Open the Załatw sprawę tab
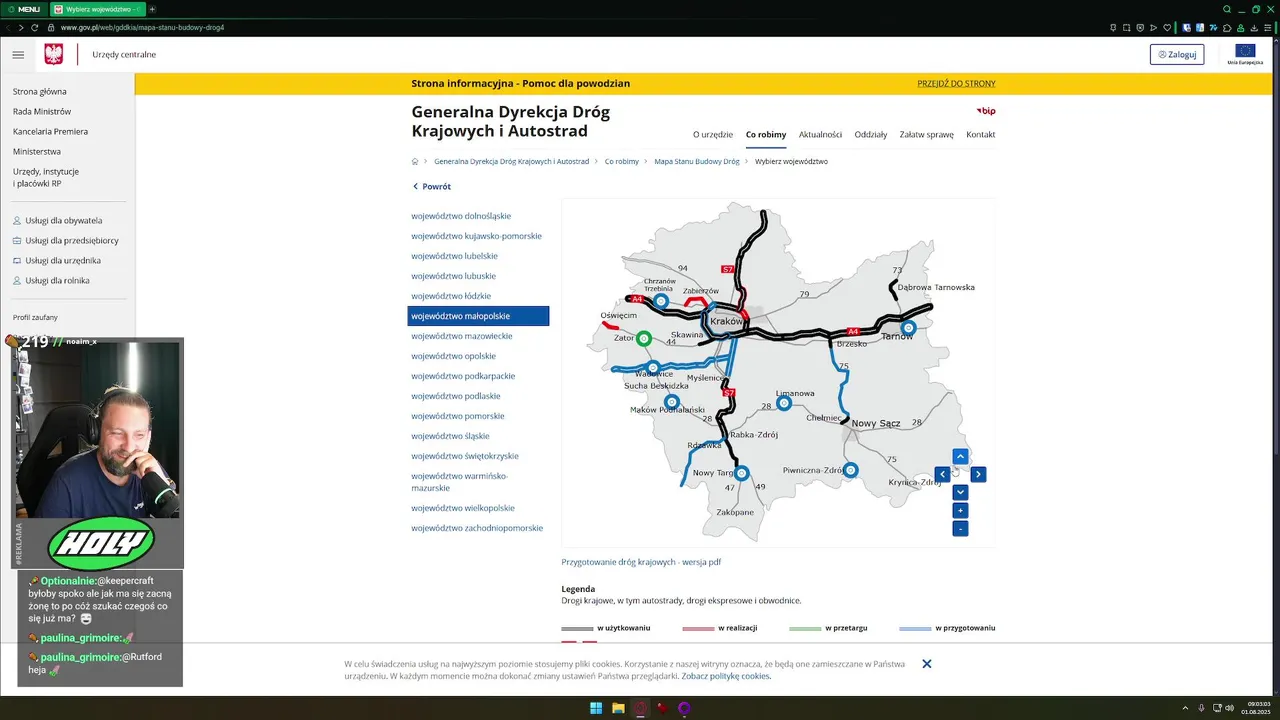Screen dimensions: 1280x720 [926, 134]
